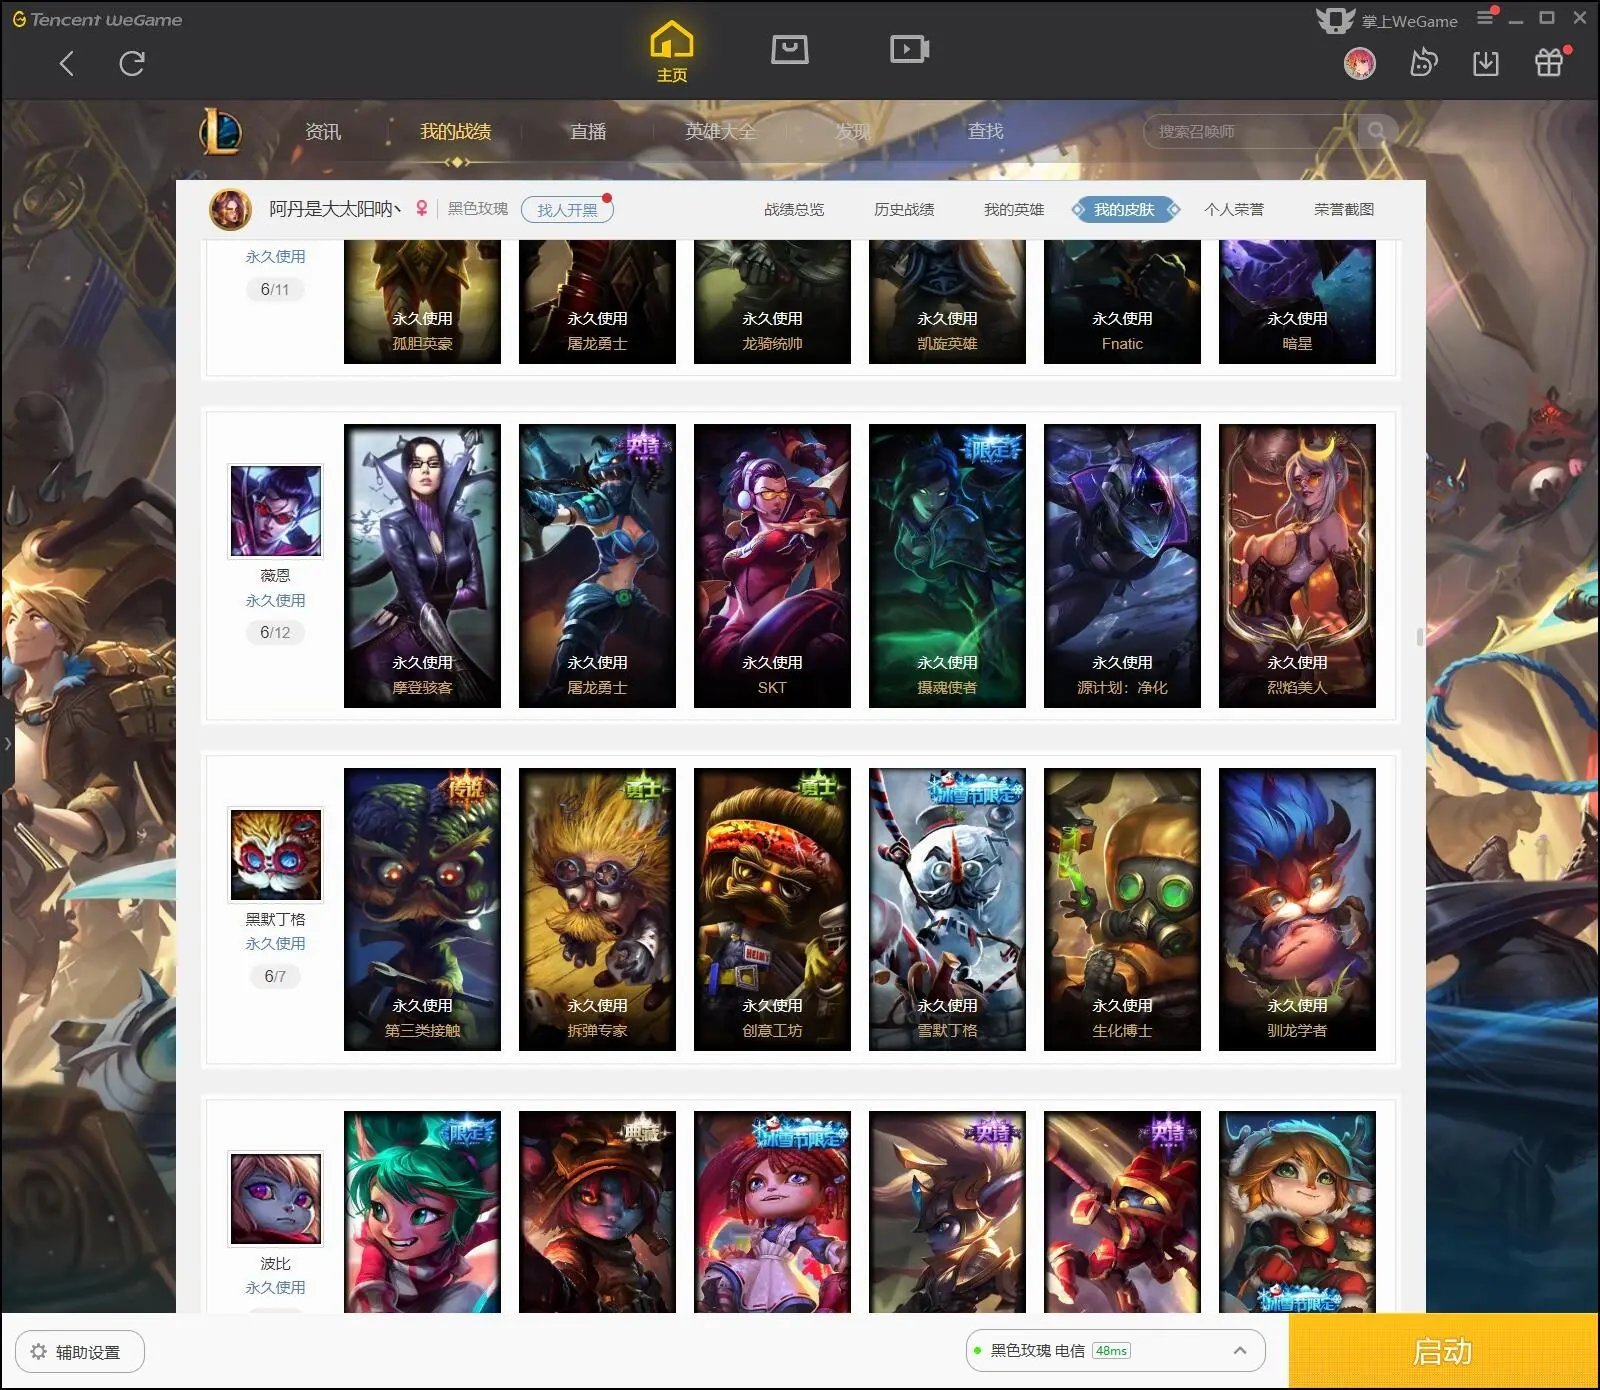Open the Vayne 屠龙勇士 skin card

coord(597,566)
